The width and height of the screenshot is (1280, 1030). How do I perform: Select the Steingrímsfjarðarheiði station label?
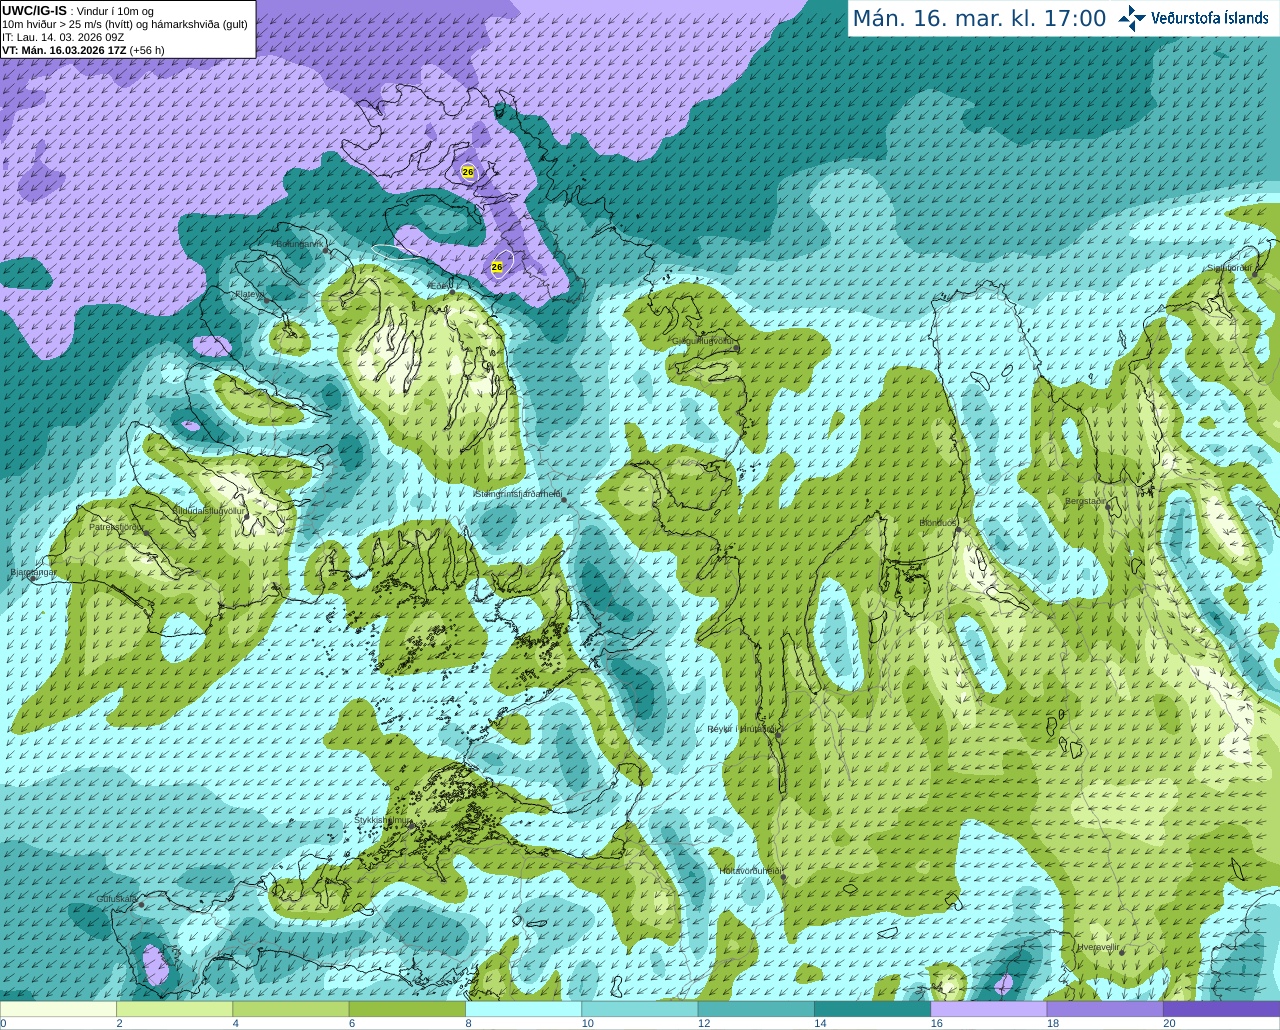(517, 494)
